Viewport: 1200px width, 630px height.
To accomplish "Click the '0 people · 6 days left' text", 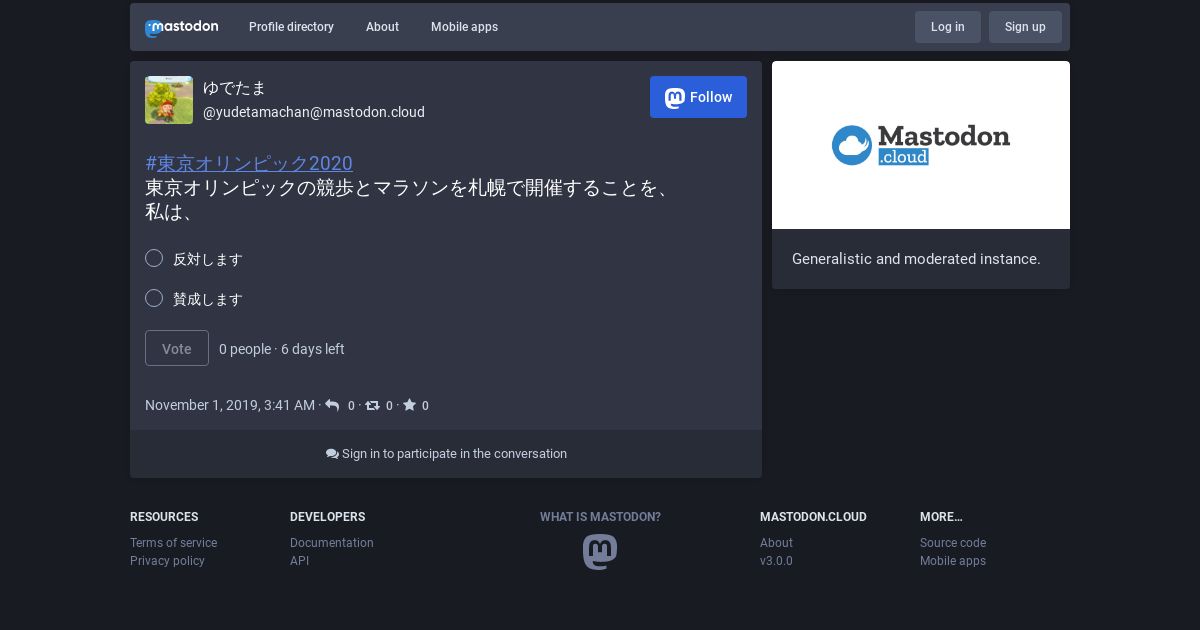I will pos(282,349).
